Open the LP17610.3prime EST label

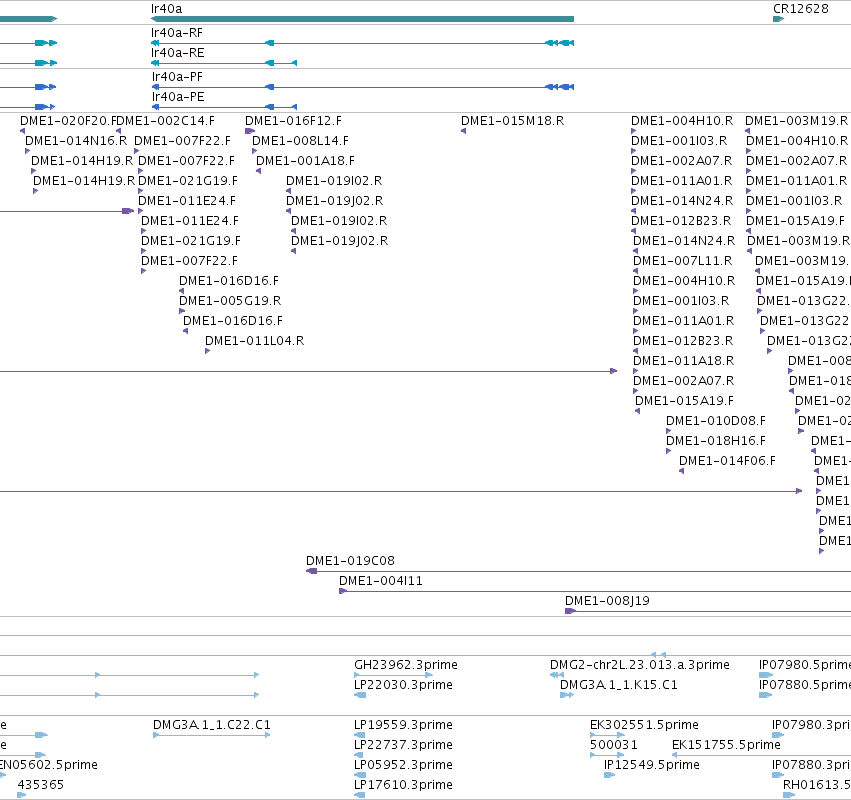[x=403, y=785]
